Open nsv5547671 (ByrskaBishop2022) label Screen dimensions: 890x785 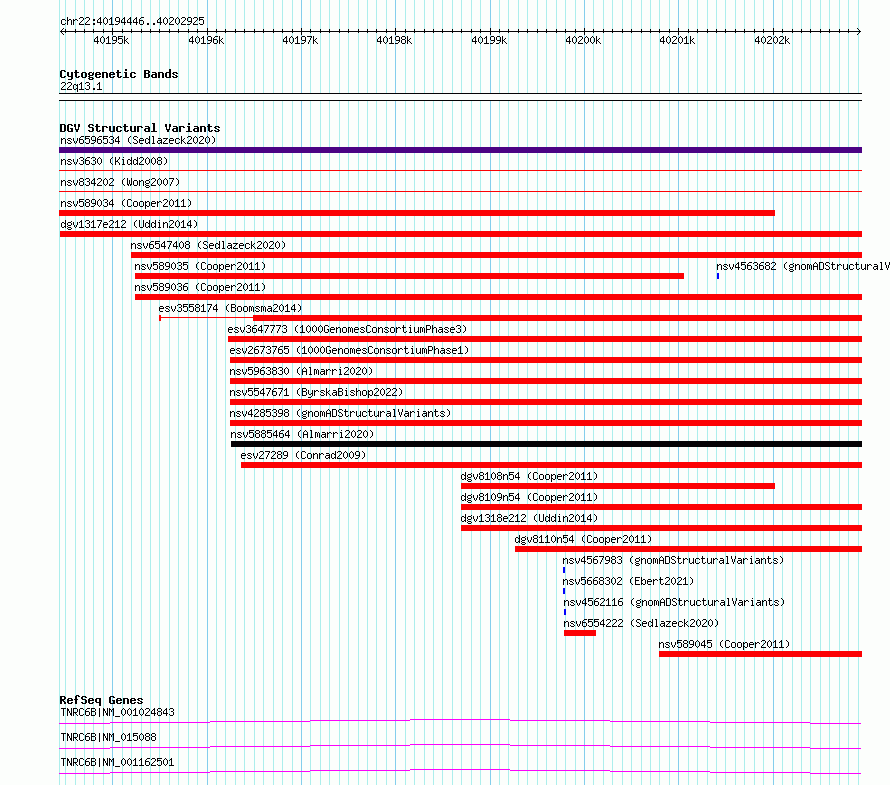[316, 392]
